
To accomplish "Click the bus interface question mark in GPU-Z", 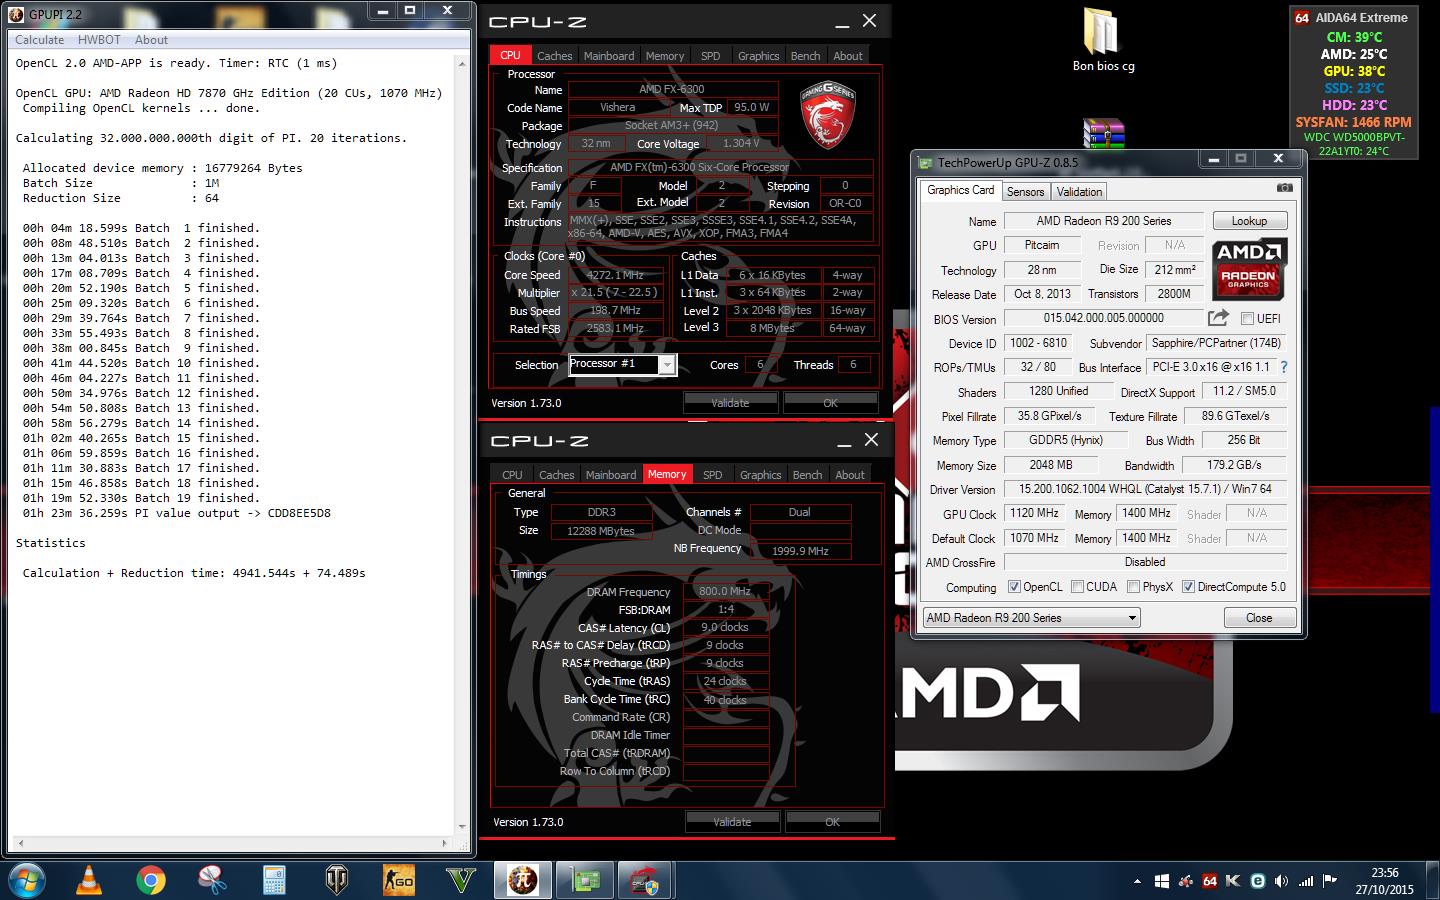I will tap(1284, 367).
